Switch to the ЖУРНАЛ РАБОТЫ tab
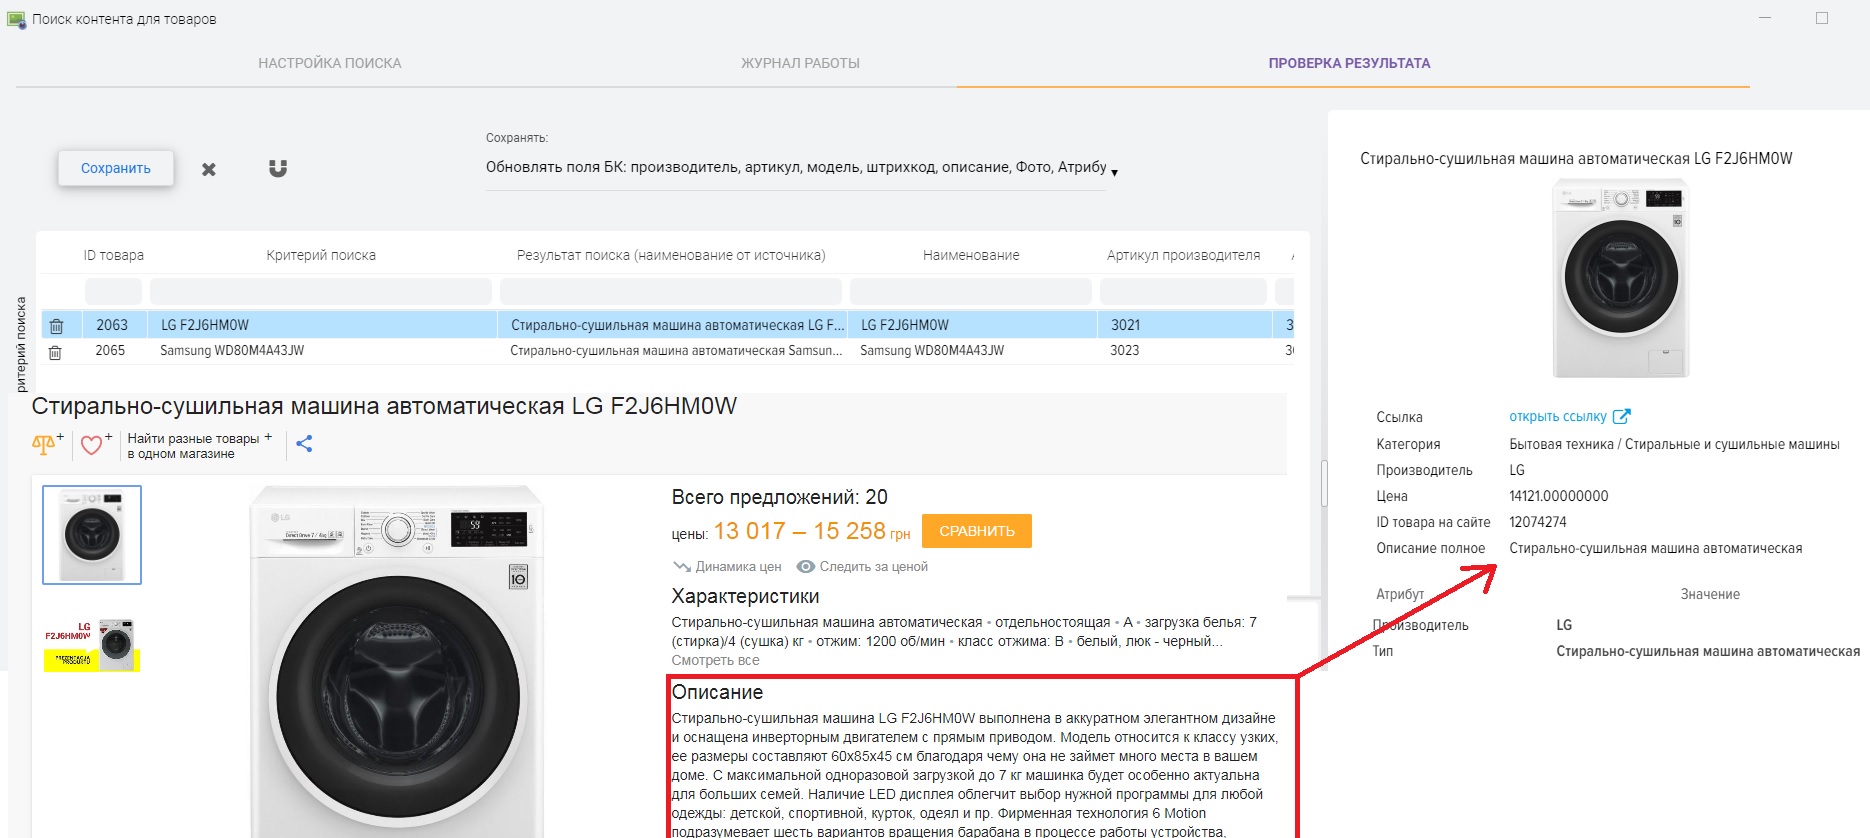This screenshot has width=1870, height=838. [x=800, y=63]
